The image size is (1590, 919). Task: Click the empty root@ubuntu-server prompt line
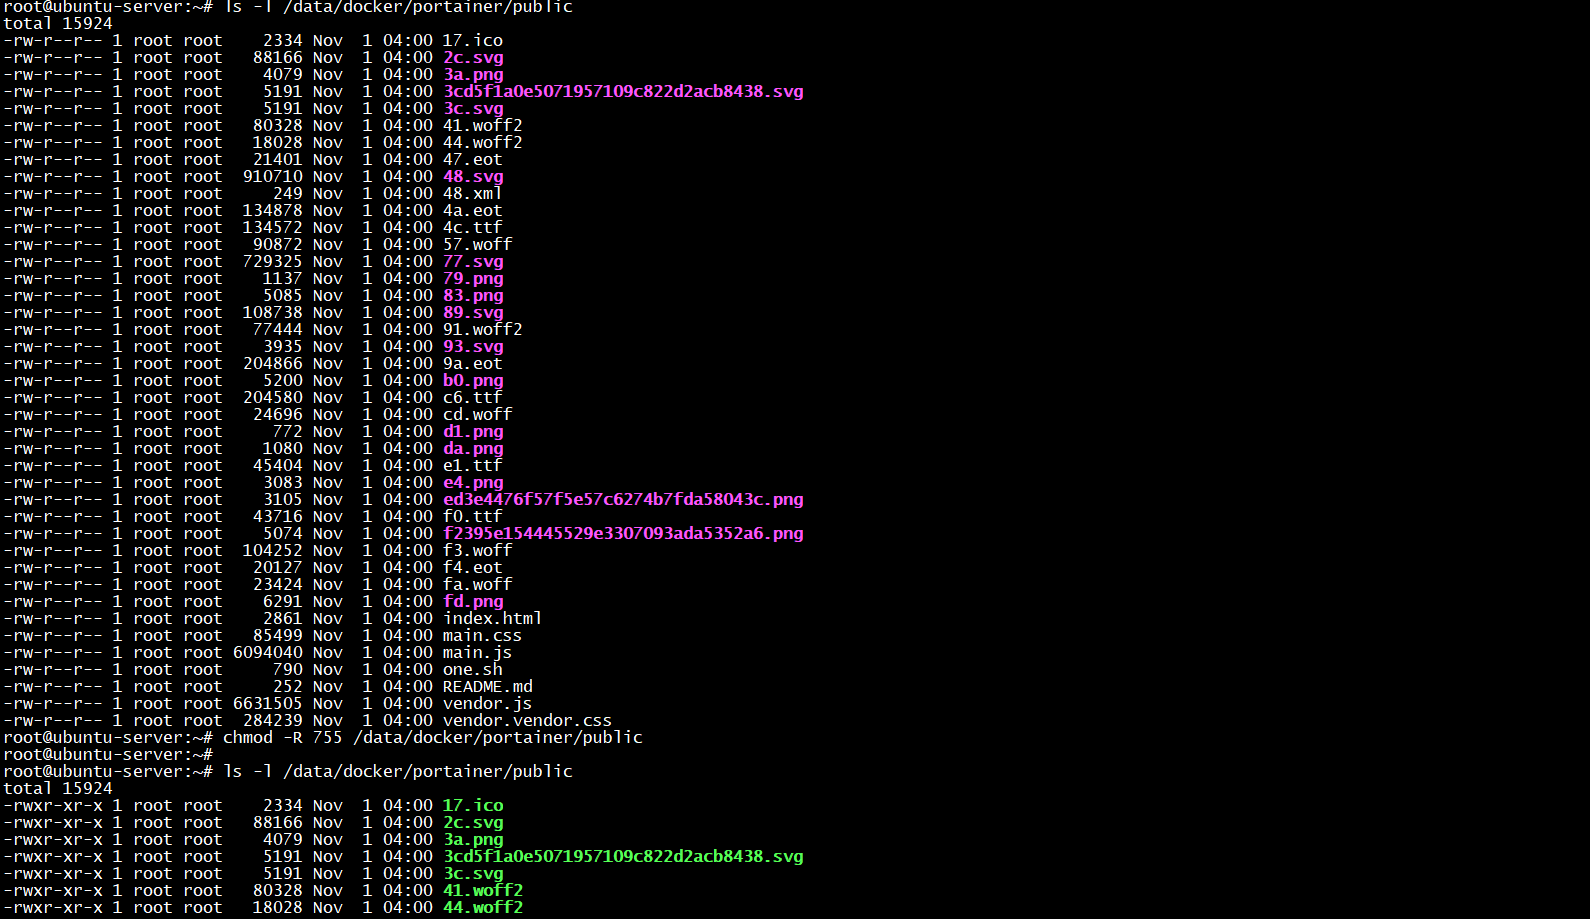108,754
